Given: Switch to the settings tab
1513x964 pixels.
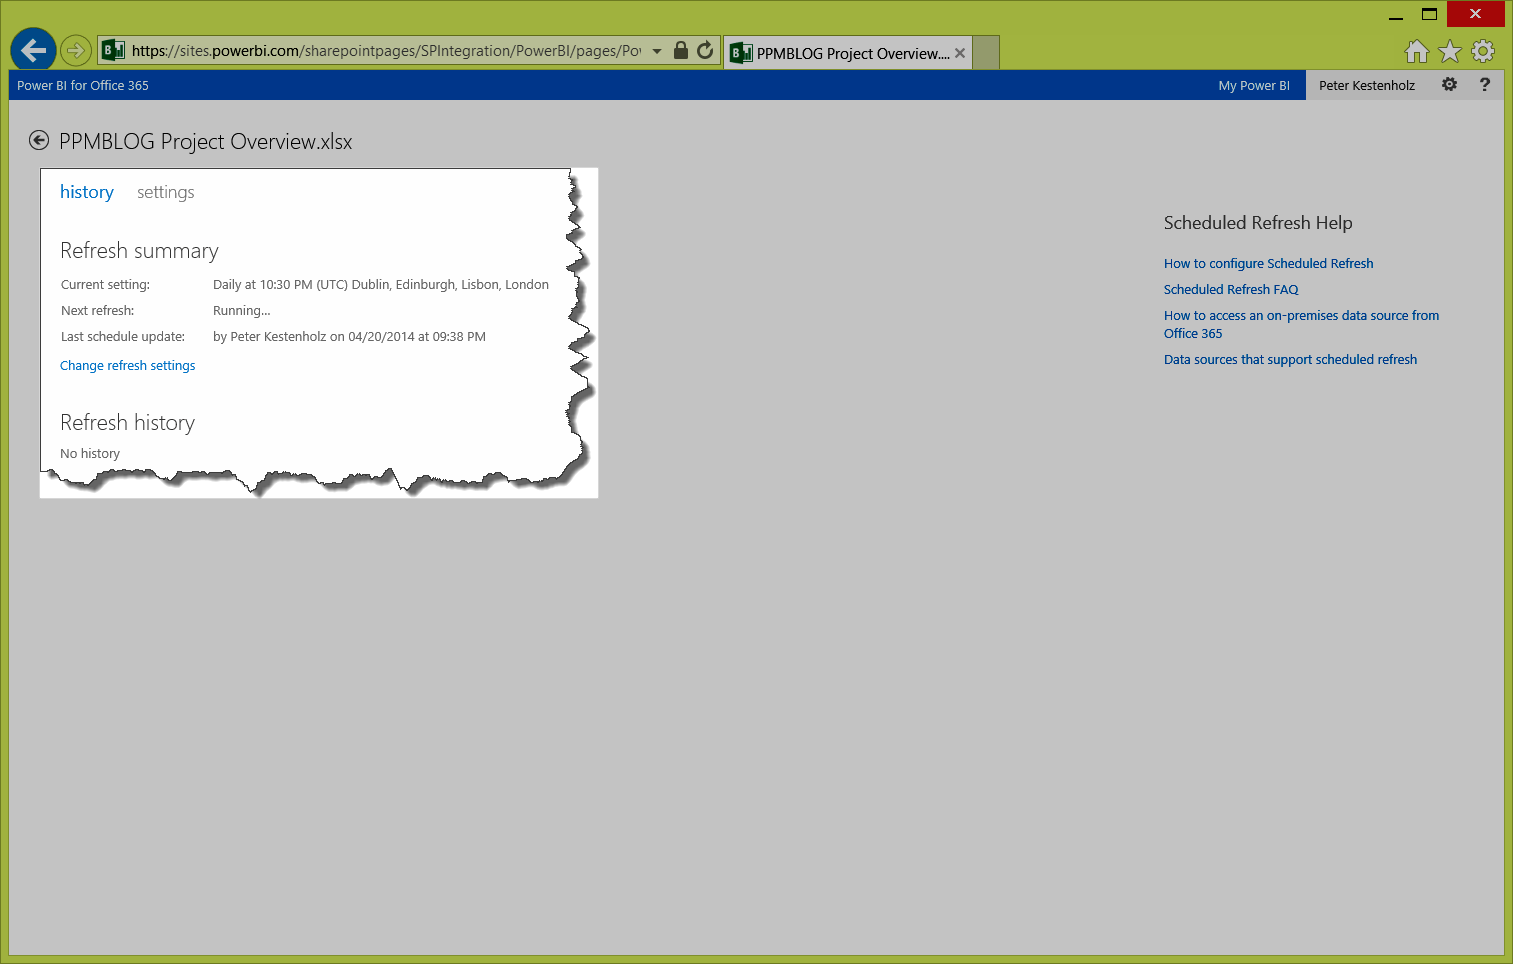Looking at the screenshot, I should [x=166, y=192].
